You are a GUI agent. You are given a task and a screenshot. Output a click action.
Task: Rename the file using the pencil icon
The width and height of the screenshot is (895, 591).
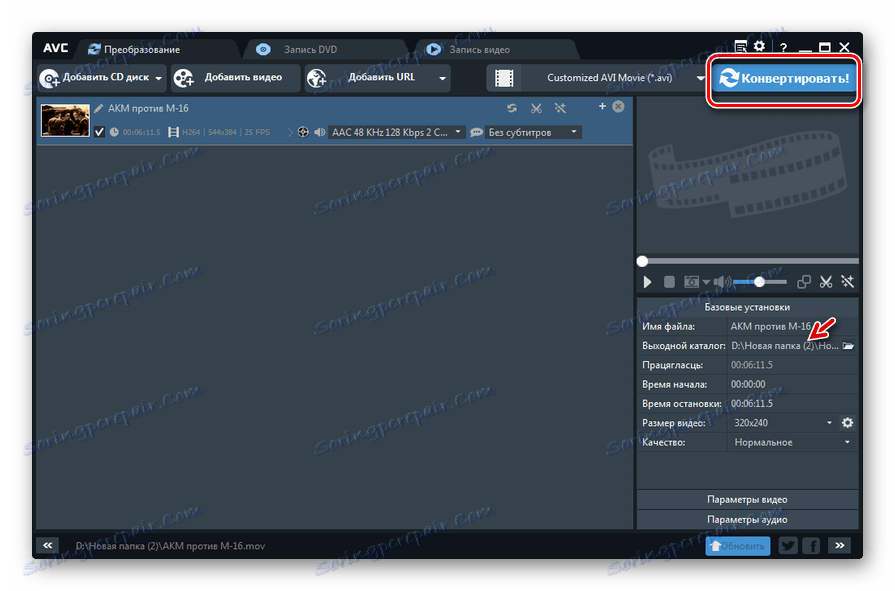pos(99,108)
